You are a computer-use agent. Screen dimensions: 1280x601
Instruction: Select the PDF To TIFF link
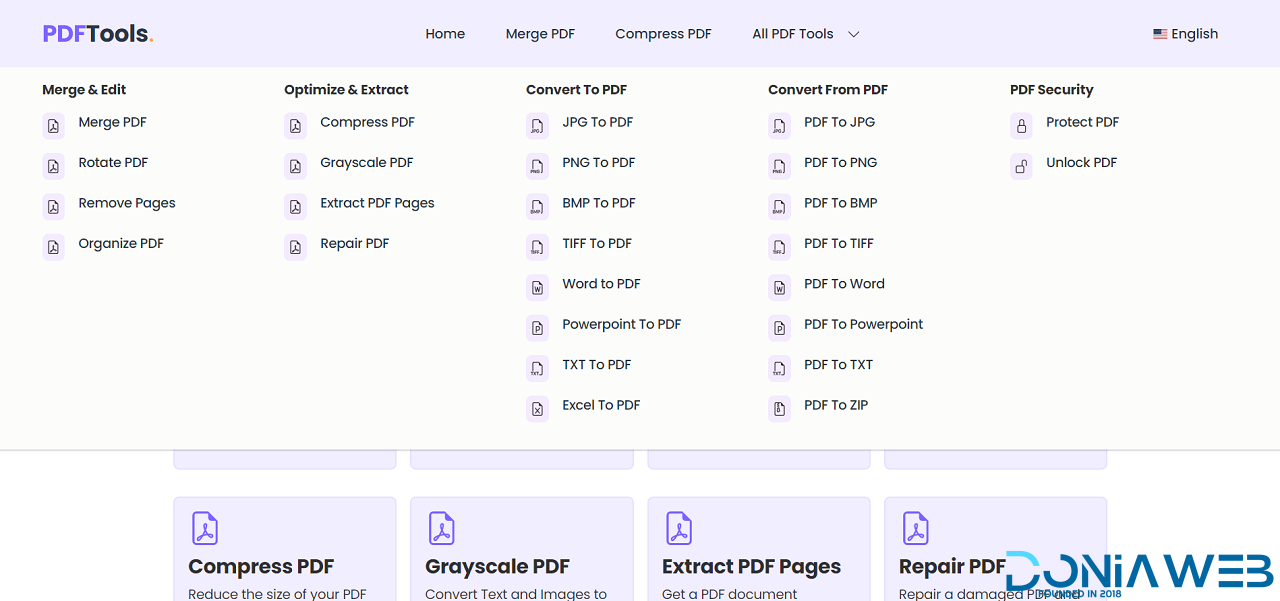tap(838, 244)
